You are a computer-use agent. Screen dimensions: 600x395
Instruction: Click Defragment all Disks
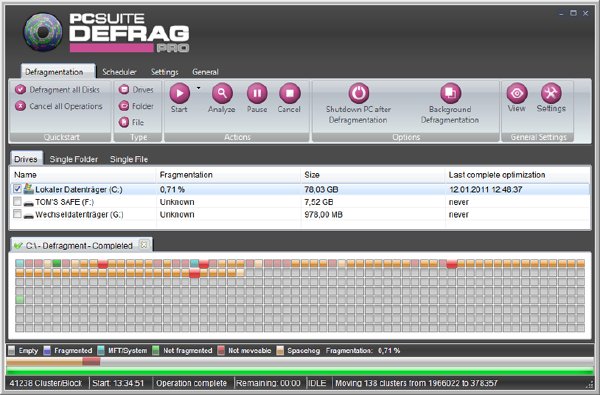click(x=57, y=90)
